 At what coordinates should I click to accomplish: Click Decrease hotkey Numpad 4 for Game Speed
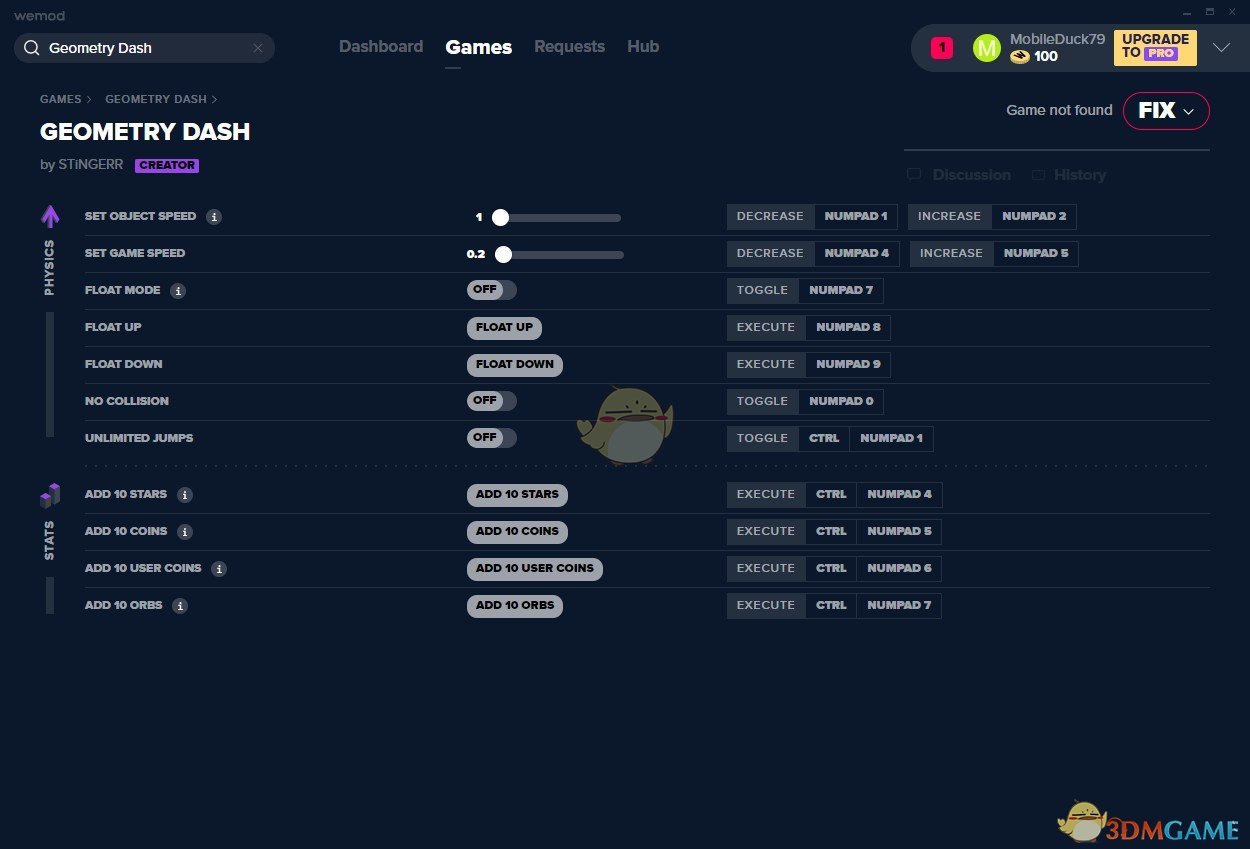(813, 254)
